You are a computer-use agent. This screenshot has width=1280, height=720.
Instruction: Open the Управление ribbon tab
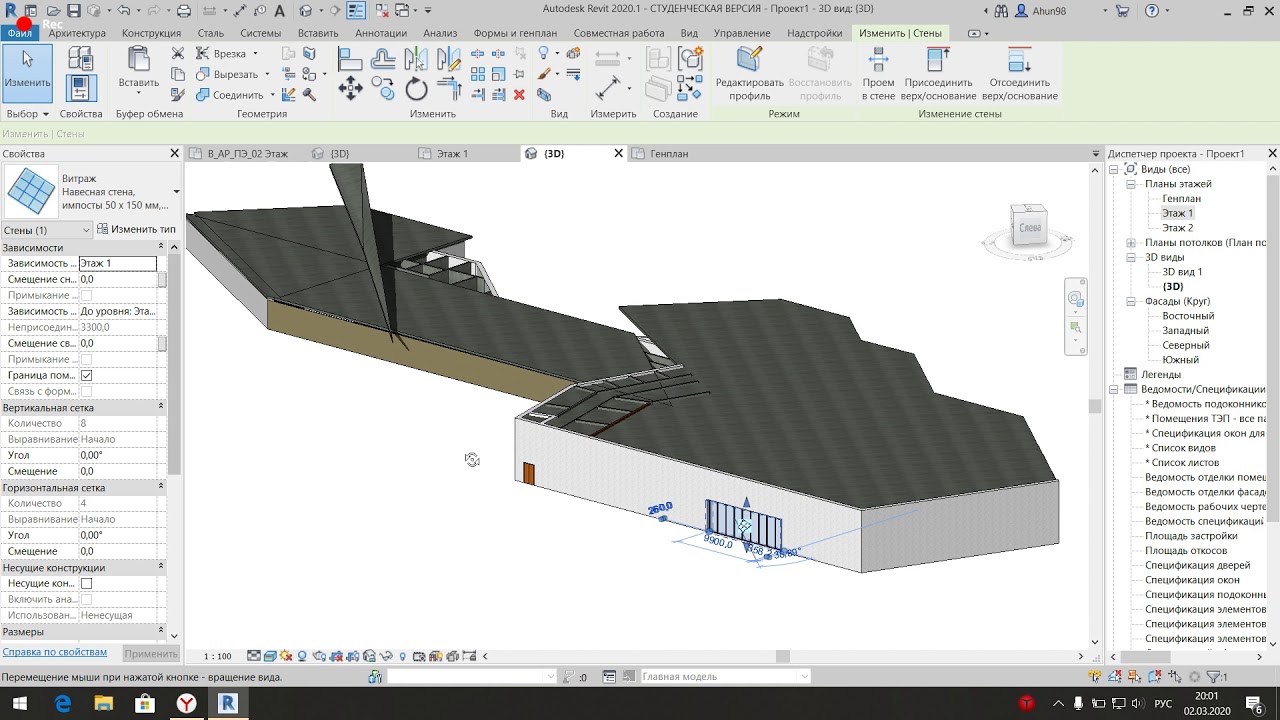(x=742, y=33)
